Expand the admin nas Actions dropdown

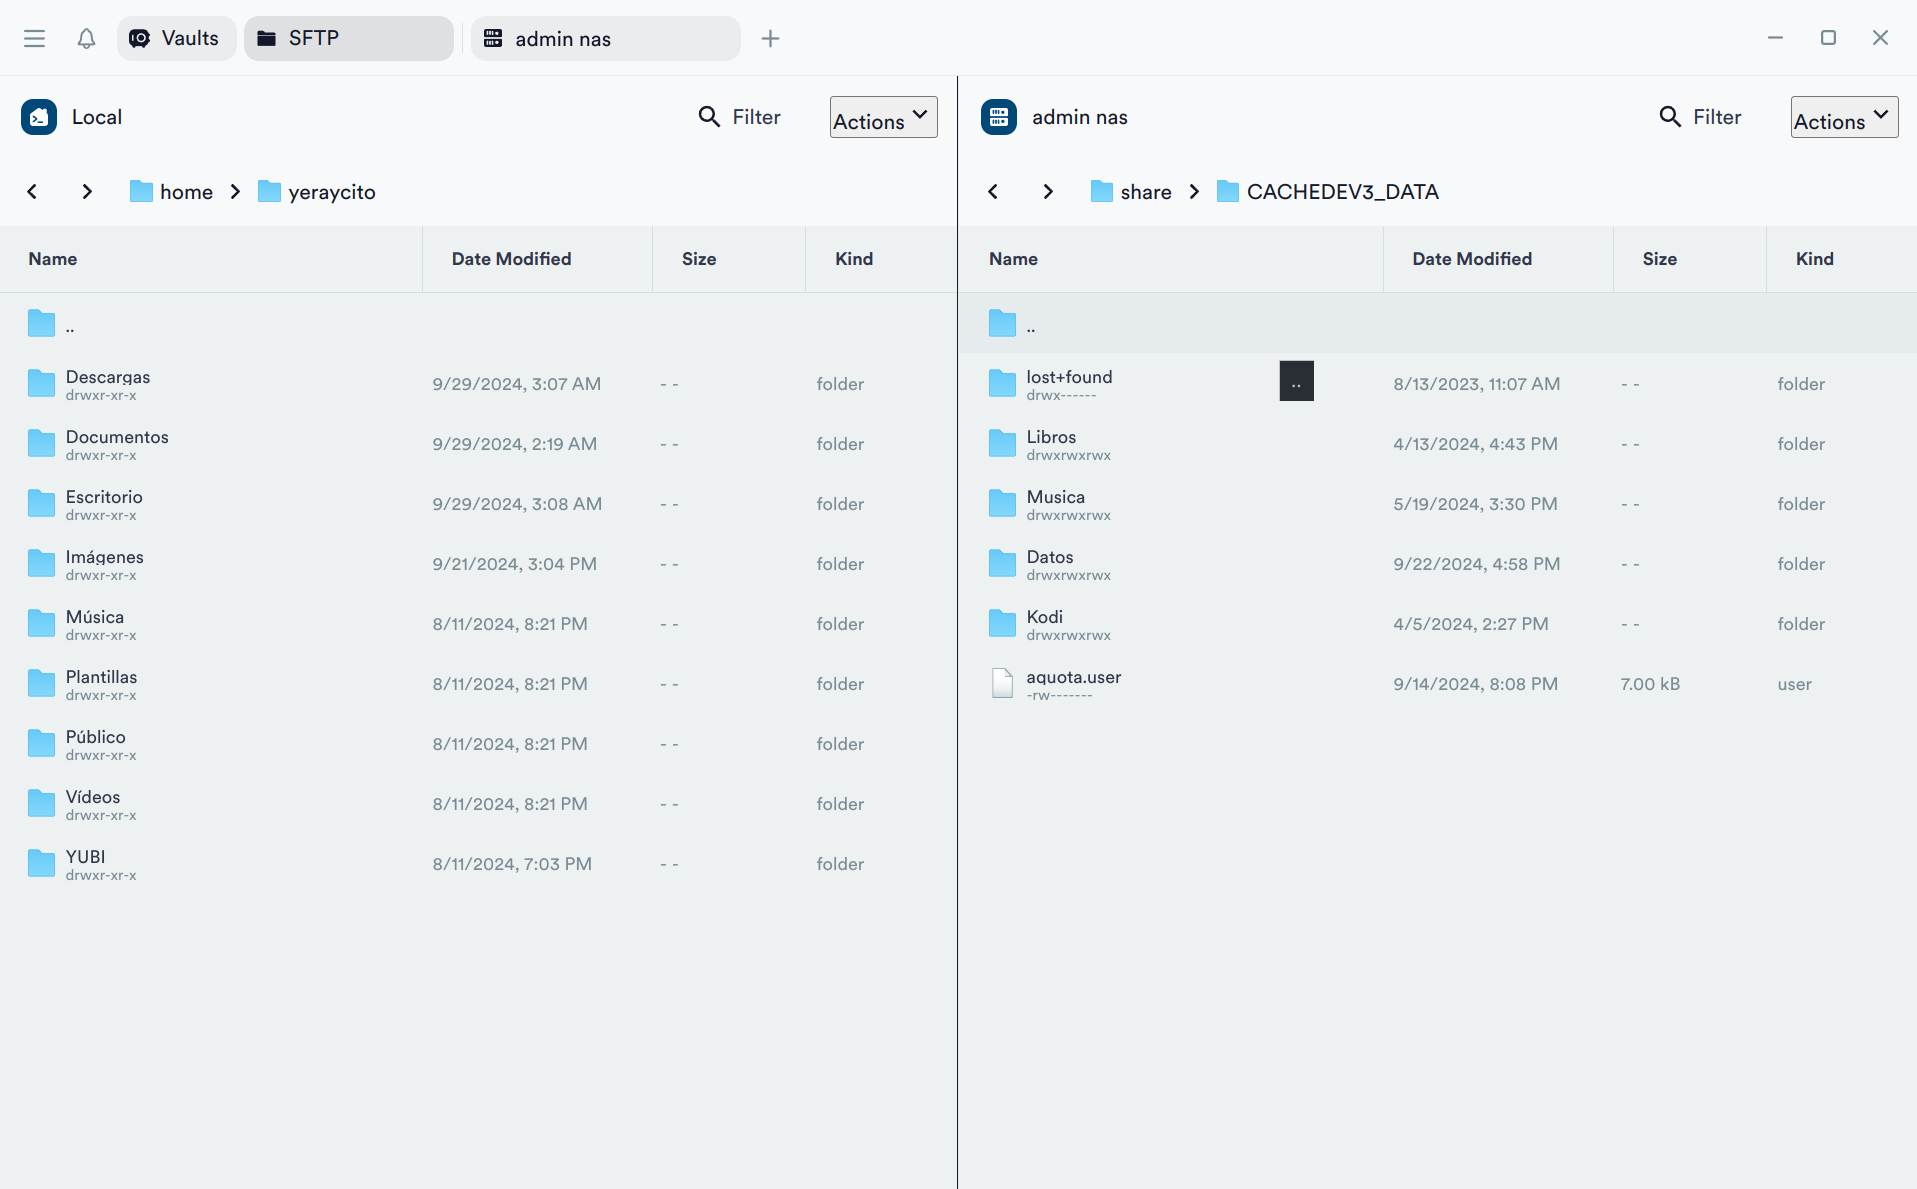coord(1843,118)
